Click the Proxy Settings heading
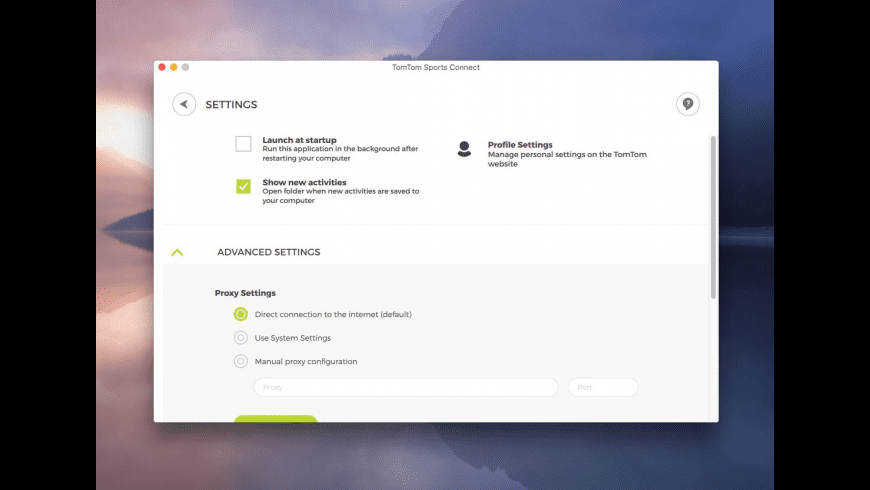The height and width of the screenshot is (490, 870). pos(245,293)
